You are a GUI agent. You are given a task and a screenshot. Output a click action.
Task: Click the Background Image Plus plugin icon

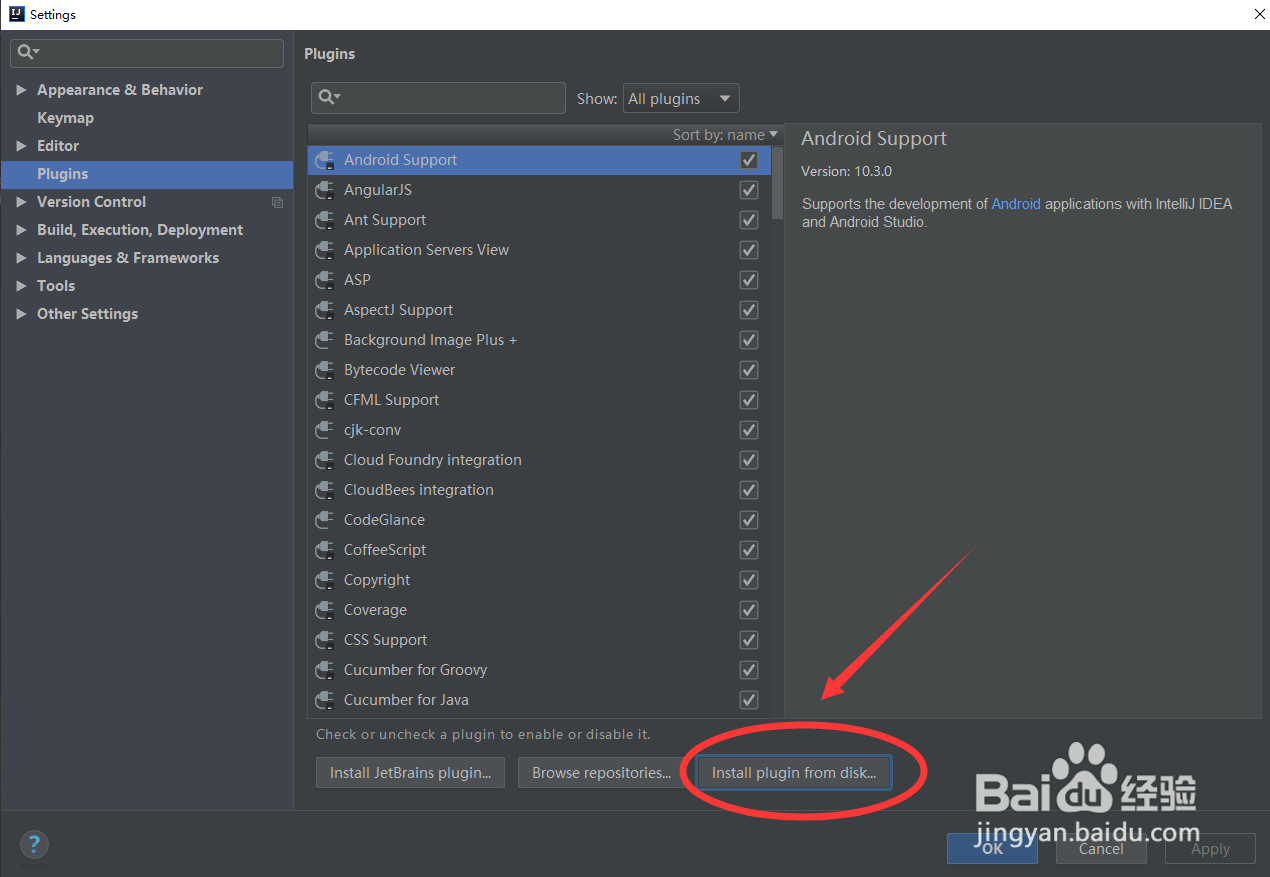[x=324, y=340]
